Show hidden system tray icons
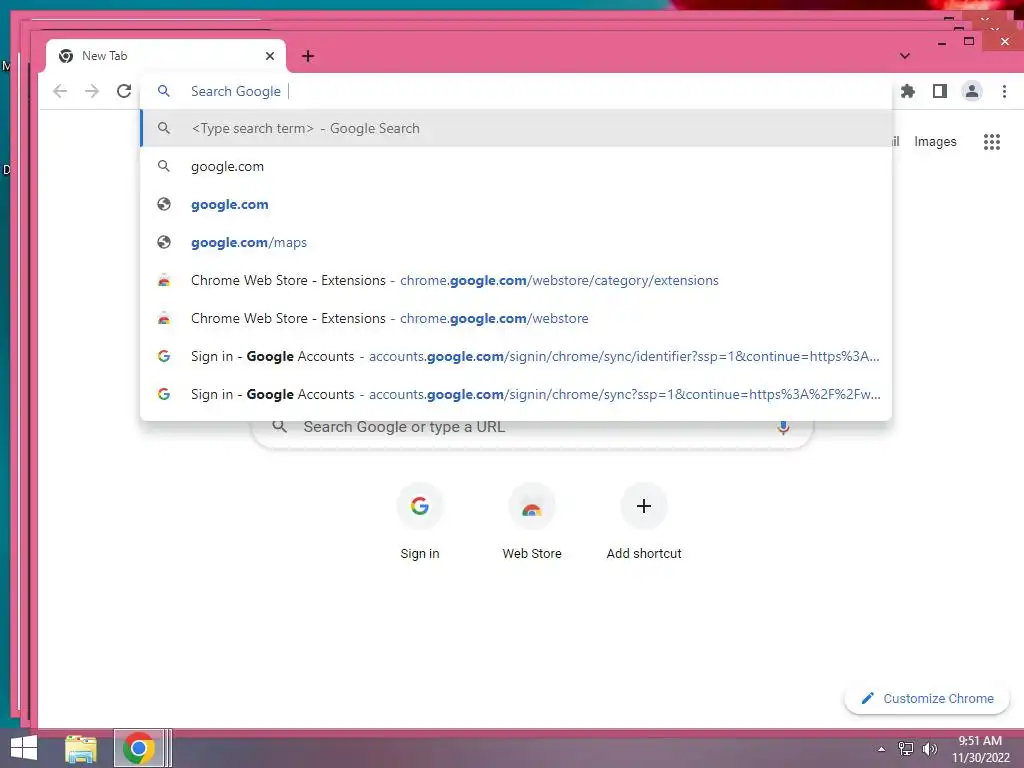1024x768 pixels. (881, 749)
